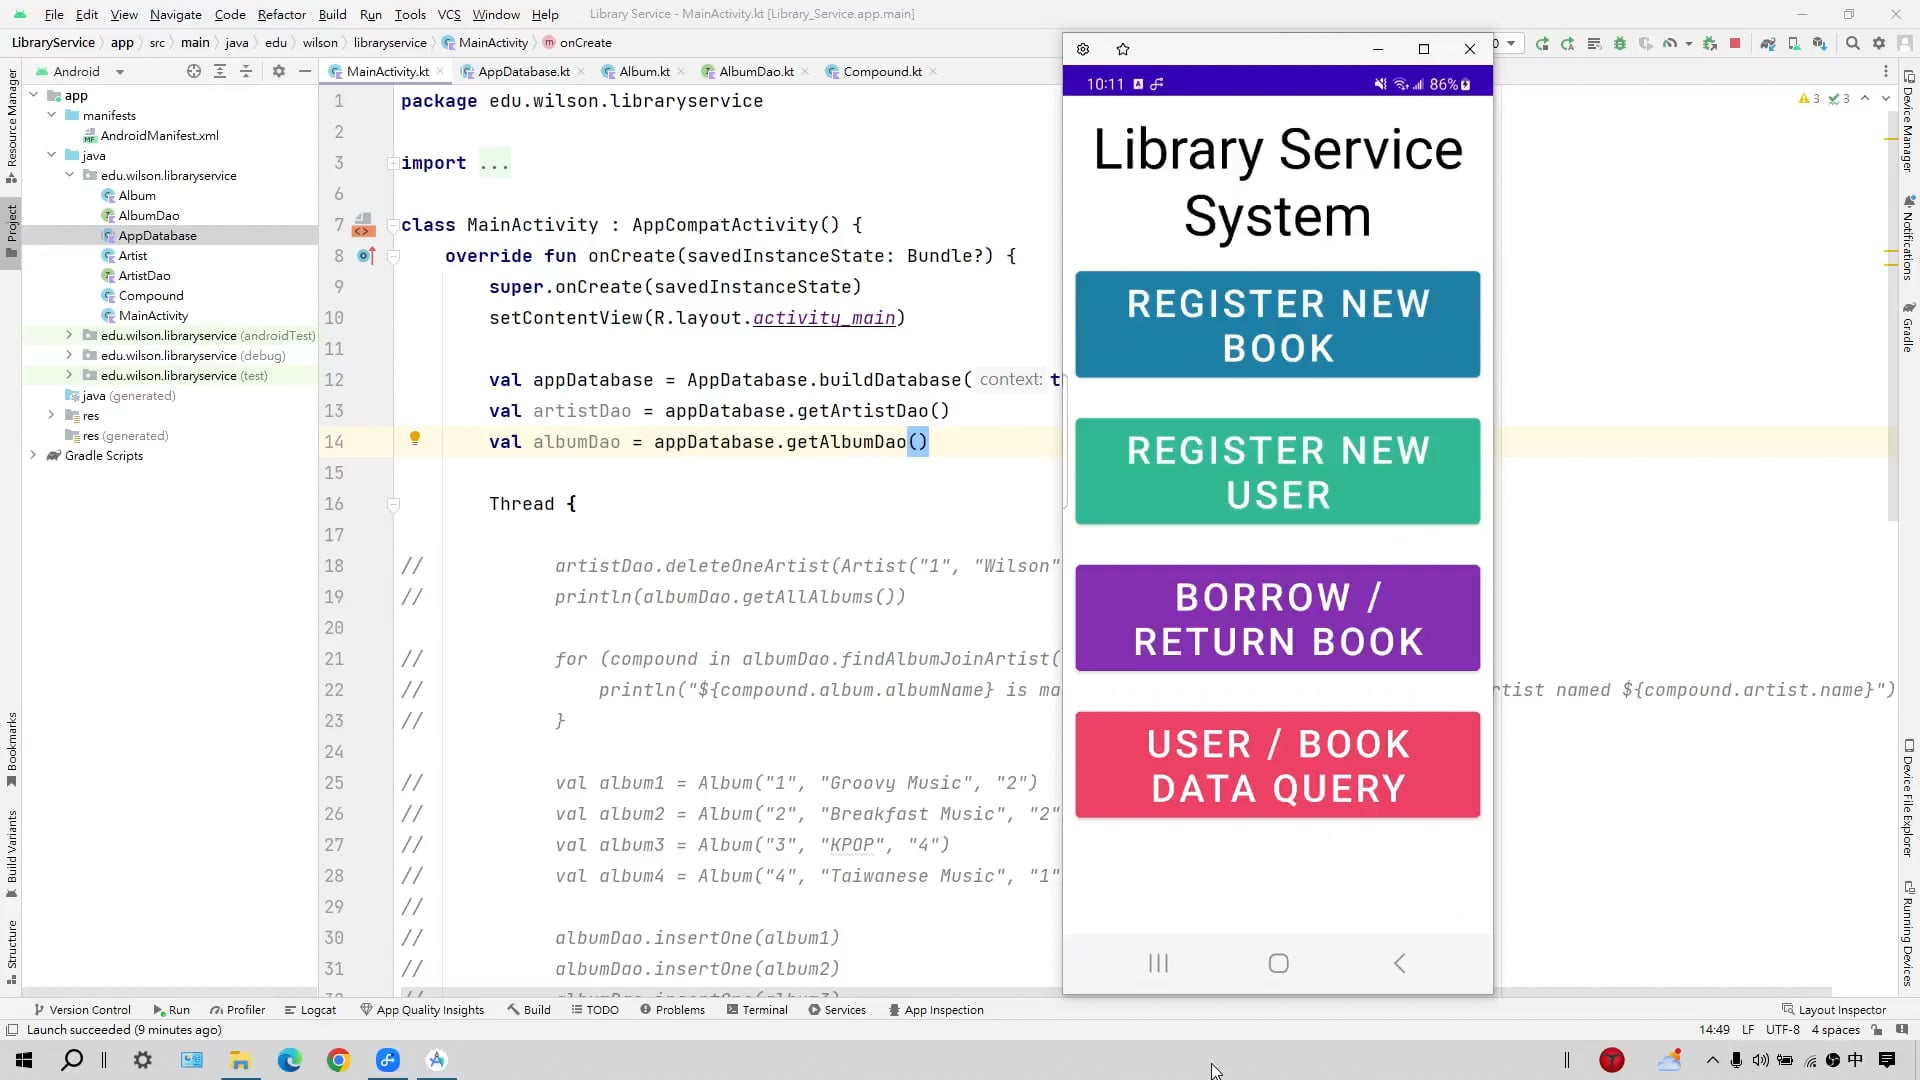
Task: Sync project with Gradle files
Action: click(1768, 43)
